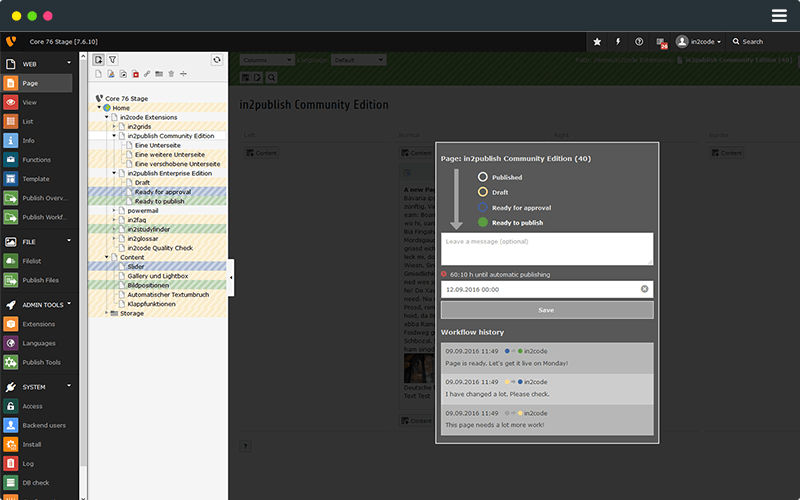The image size is (800, 500).
Task: Collapse the in2publish Enterprise Edition node
Action: [114, 173]
